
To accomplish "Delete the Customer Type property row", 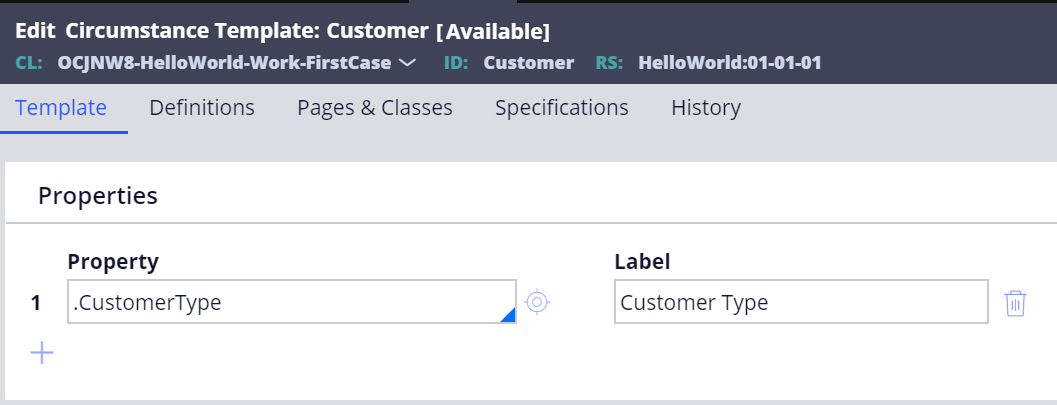I will (1015, 303).
